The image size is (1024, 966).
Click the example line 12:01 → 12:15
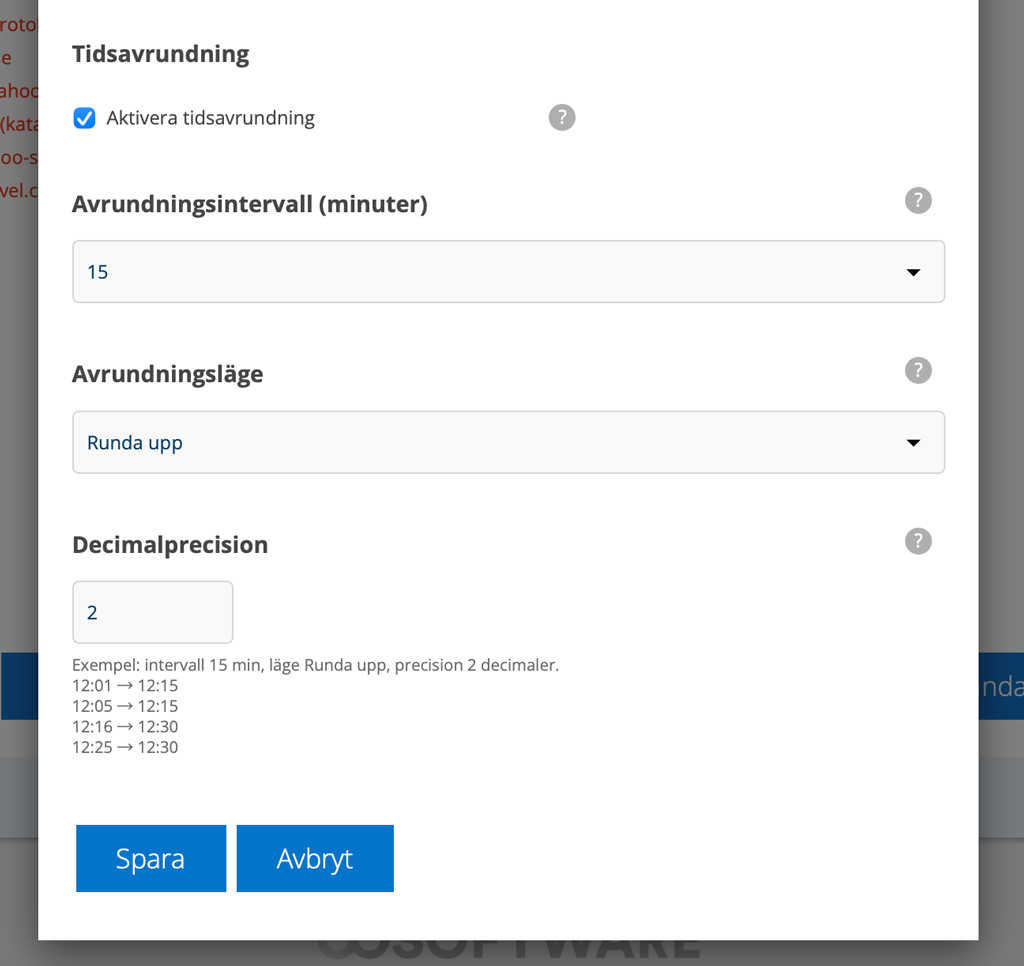click(125, 686)
